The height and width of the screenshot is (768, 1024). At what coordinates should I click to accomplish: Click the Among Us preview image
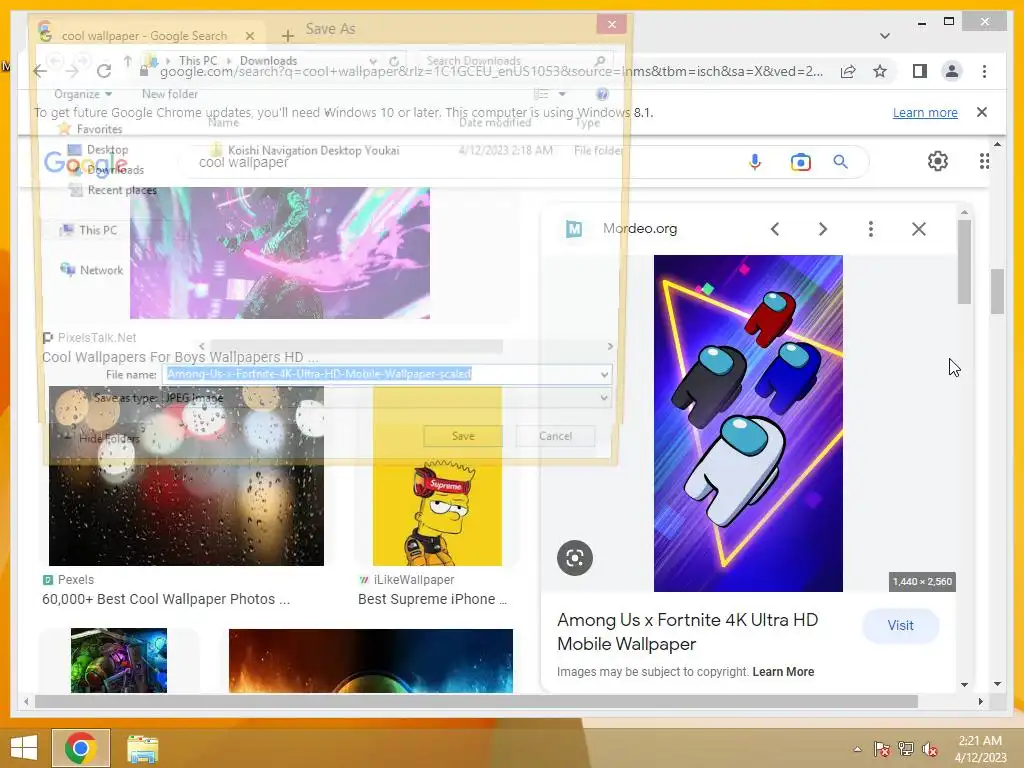[748, 423]
